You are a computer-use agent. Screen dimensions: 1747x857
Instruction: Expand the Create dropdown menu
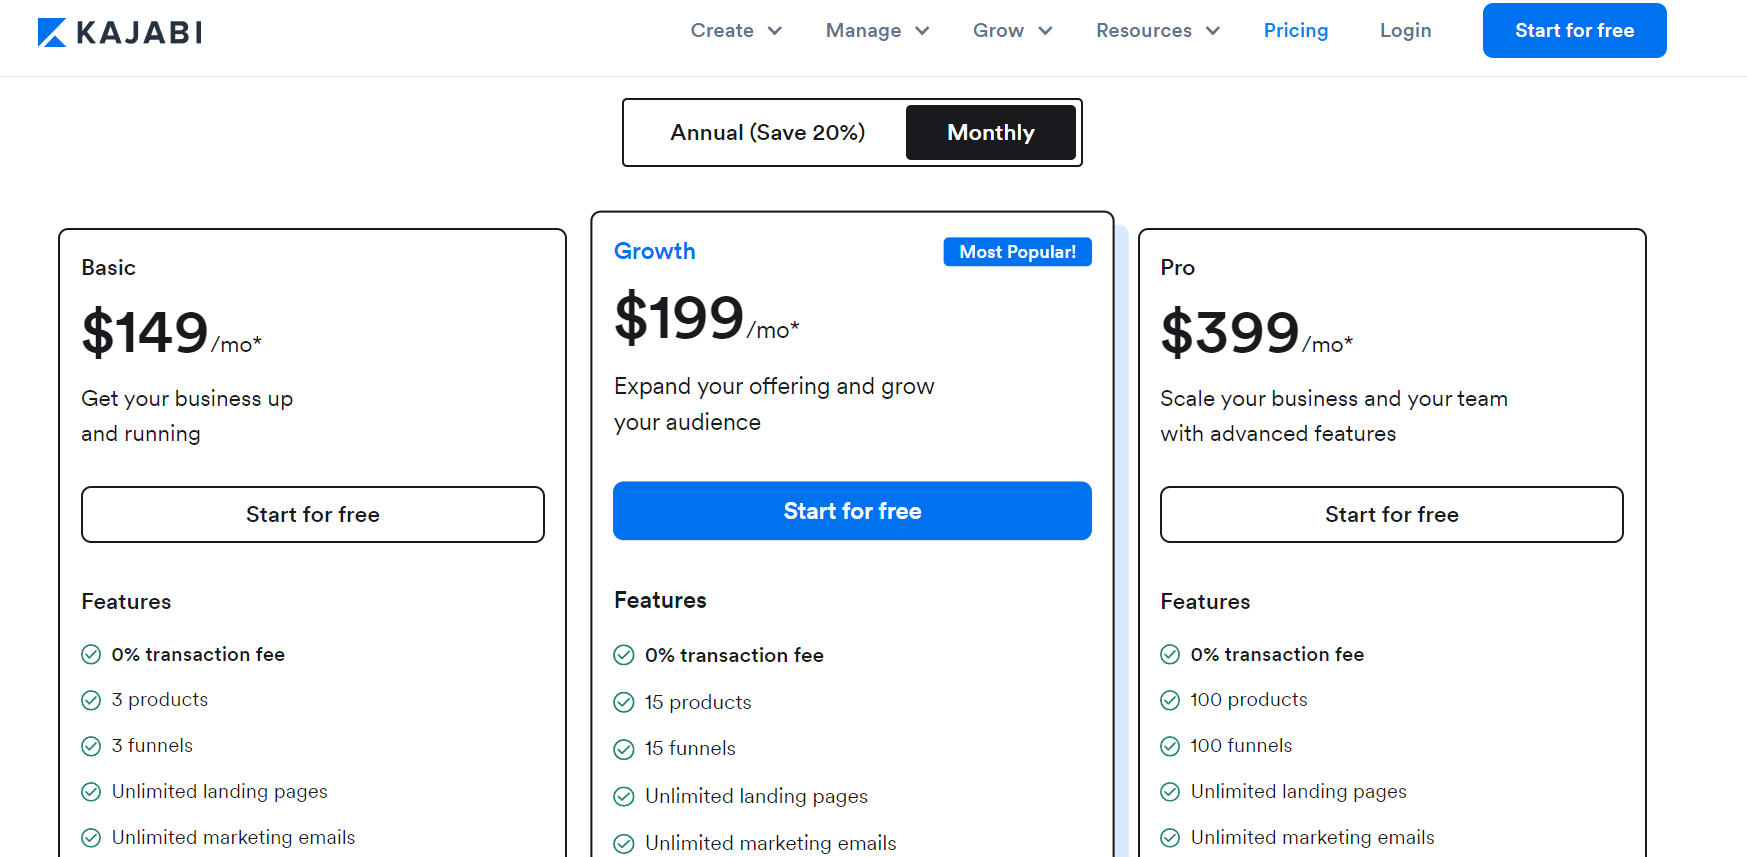click(736, 31)
